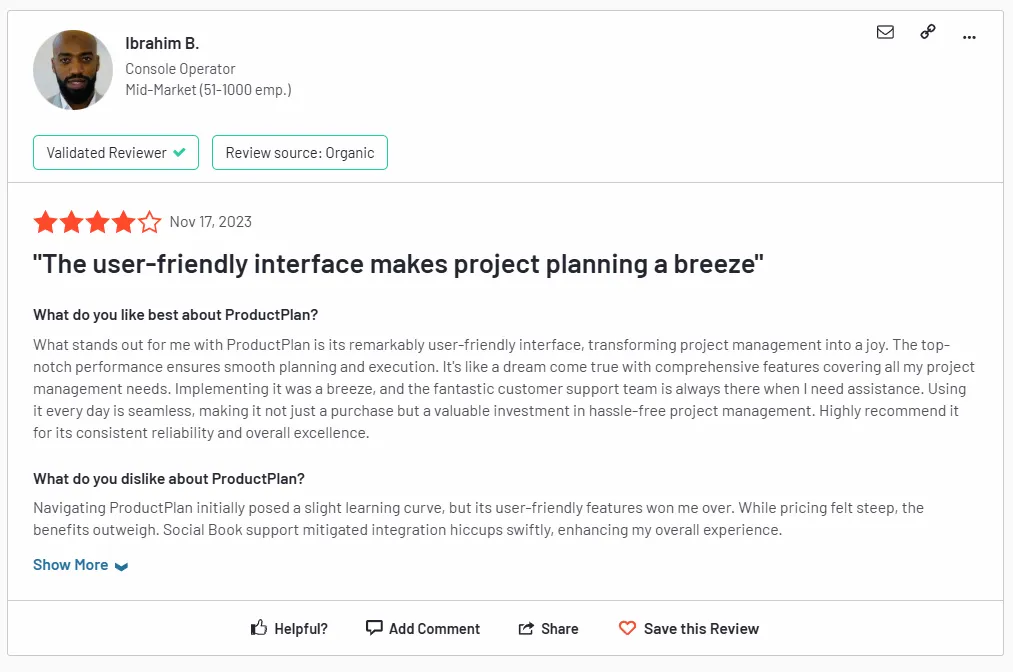Expand the review with Show More
Viewport: 1013px width, 672px height.
click(81, 565)
